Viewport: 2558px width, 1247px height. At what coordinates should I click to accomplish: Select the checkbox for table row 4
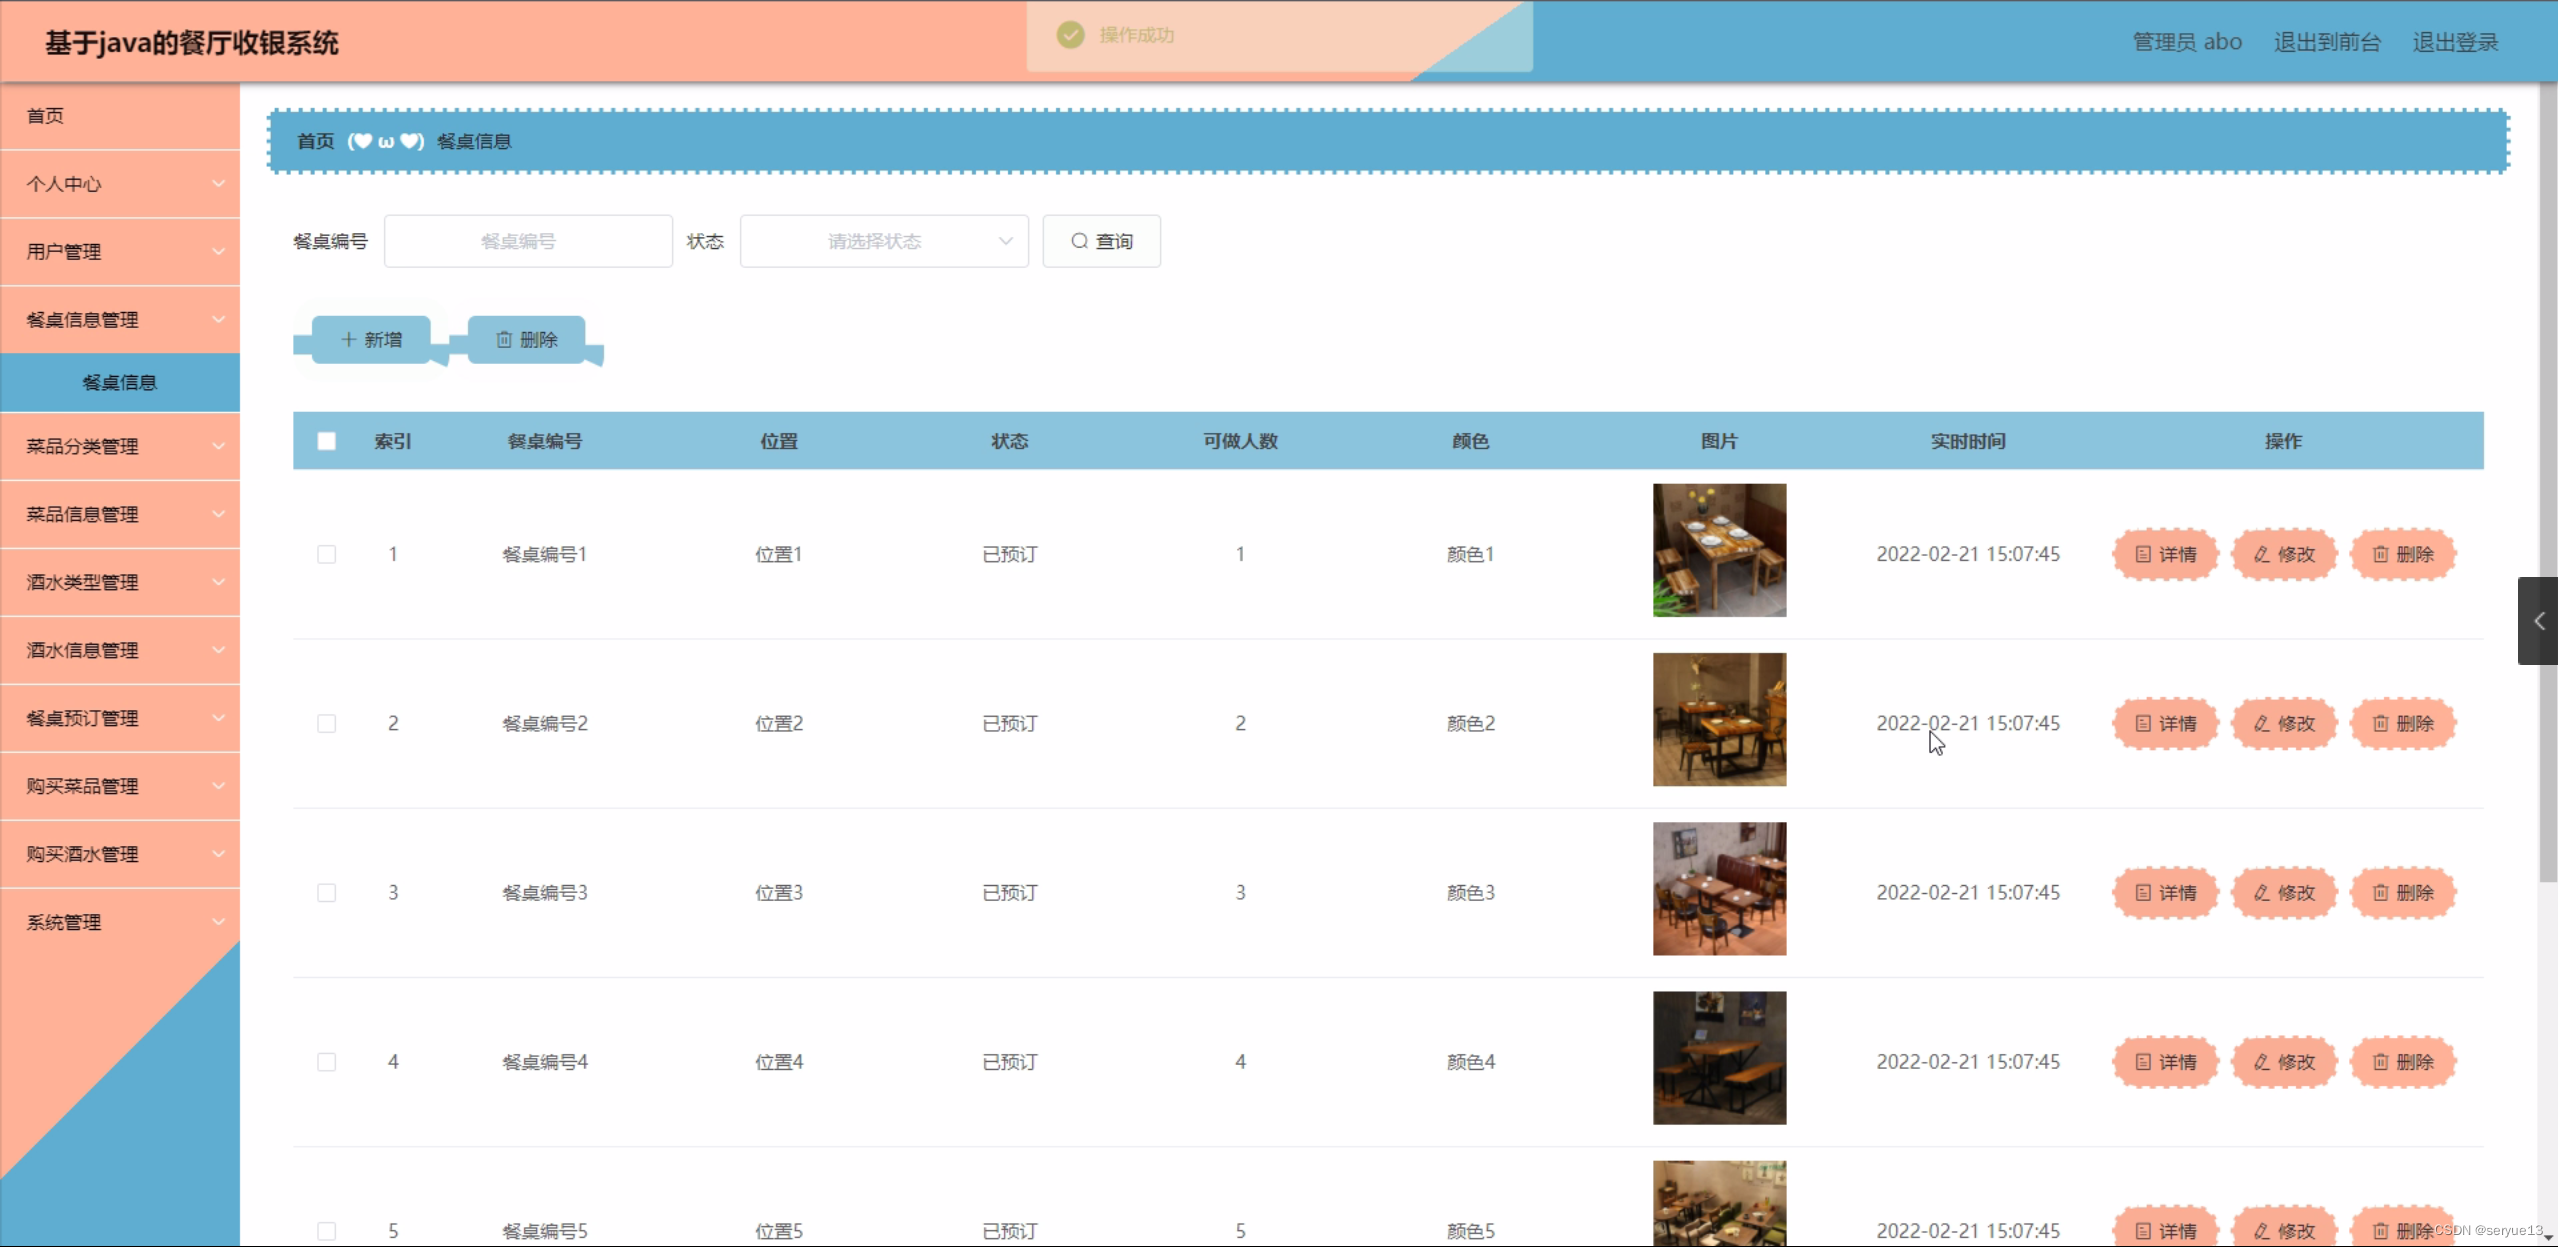click(327, 1061)
